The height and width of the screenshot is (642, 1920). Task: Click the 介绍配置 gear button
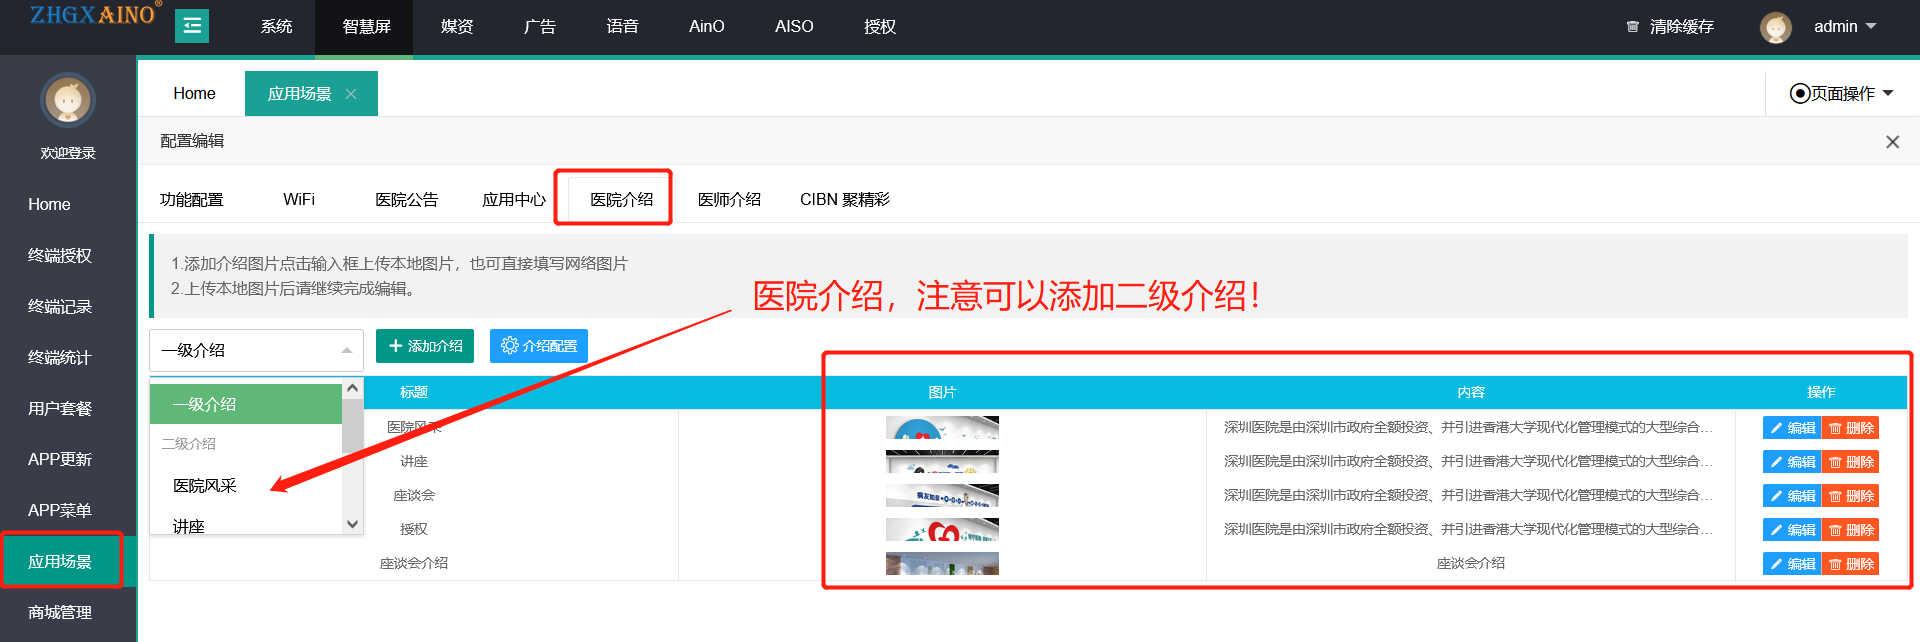(x=538, y=346)
